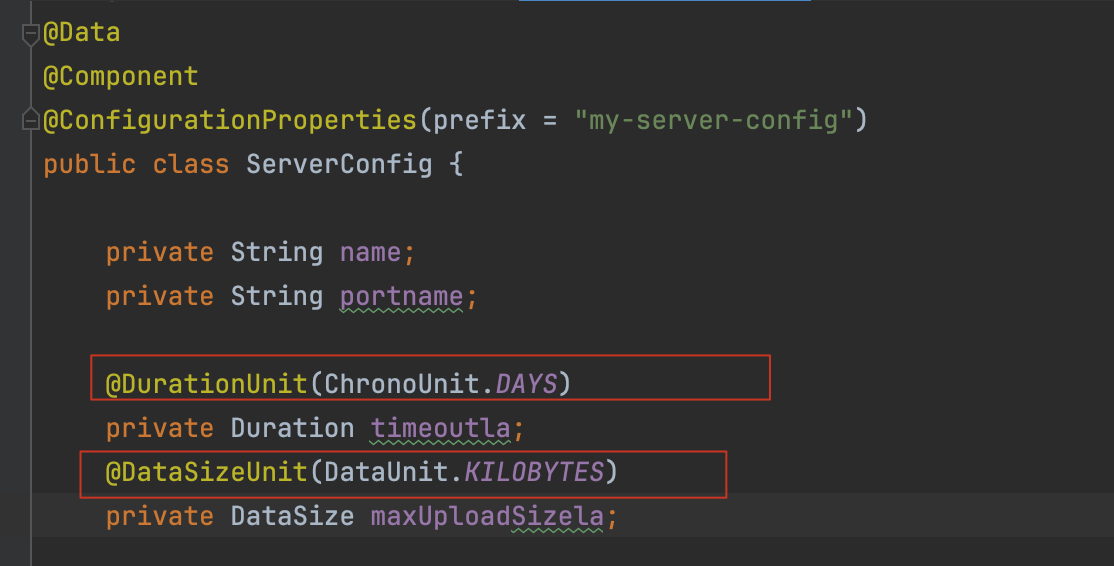Click the "my-server-config" string literal

click(x=713, y=120)
